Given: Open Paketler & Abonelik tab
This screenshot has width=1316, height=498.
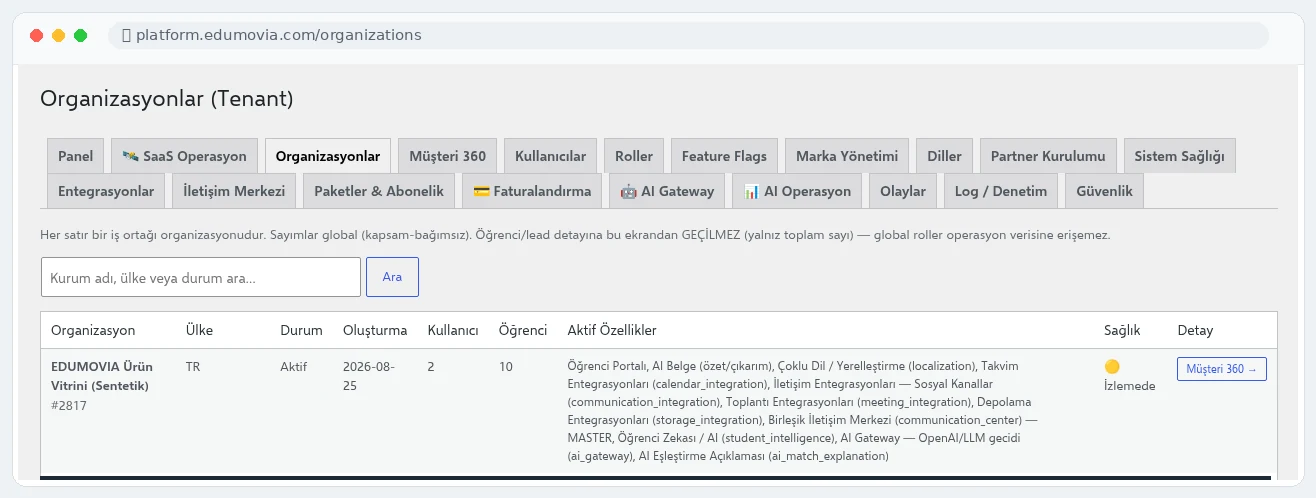Looking at the screenshot, I should pyautogui.click(x=379, y=191).
